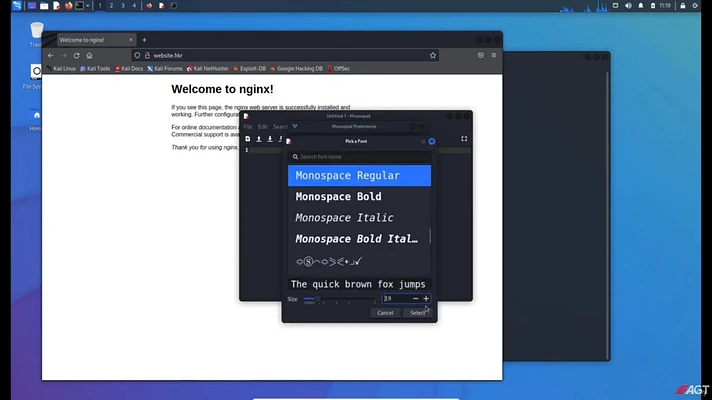Toggle Mousepad fullscreen icon

pos(464,139)
